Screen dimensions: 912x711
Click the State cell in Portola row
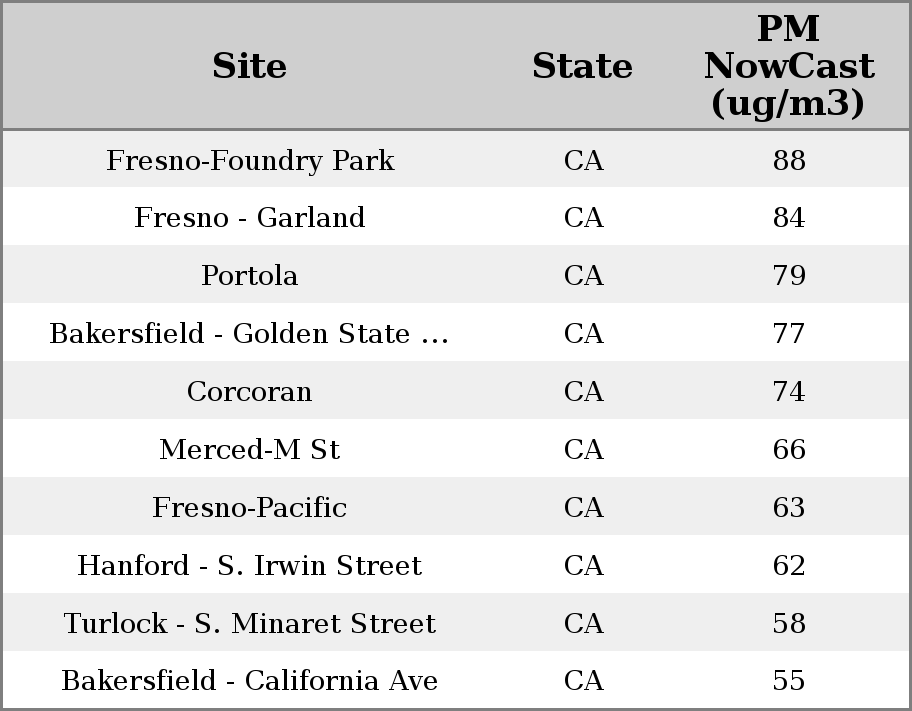coord(584,276)
